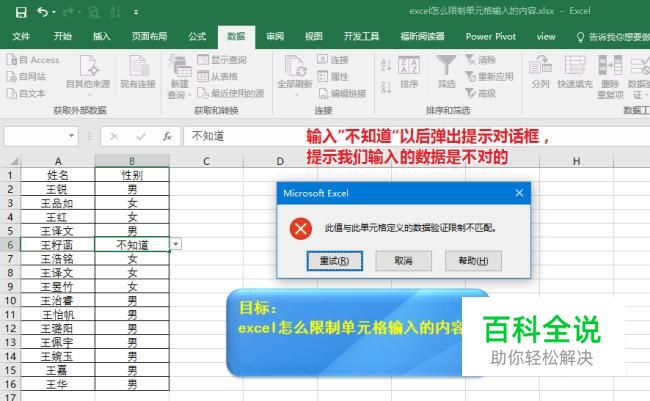Open the 新建查询 dropdown
This screenshot has width=650, height=401.
click(179, 77)
